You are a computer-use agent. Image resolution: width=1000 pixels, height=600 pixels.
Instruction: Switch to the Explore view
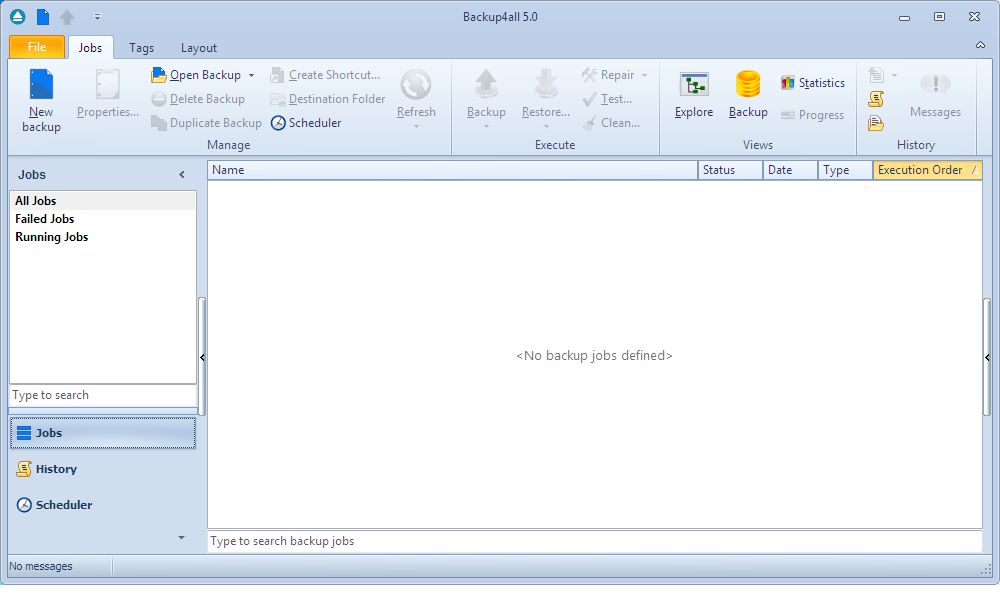pos(694,96)
